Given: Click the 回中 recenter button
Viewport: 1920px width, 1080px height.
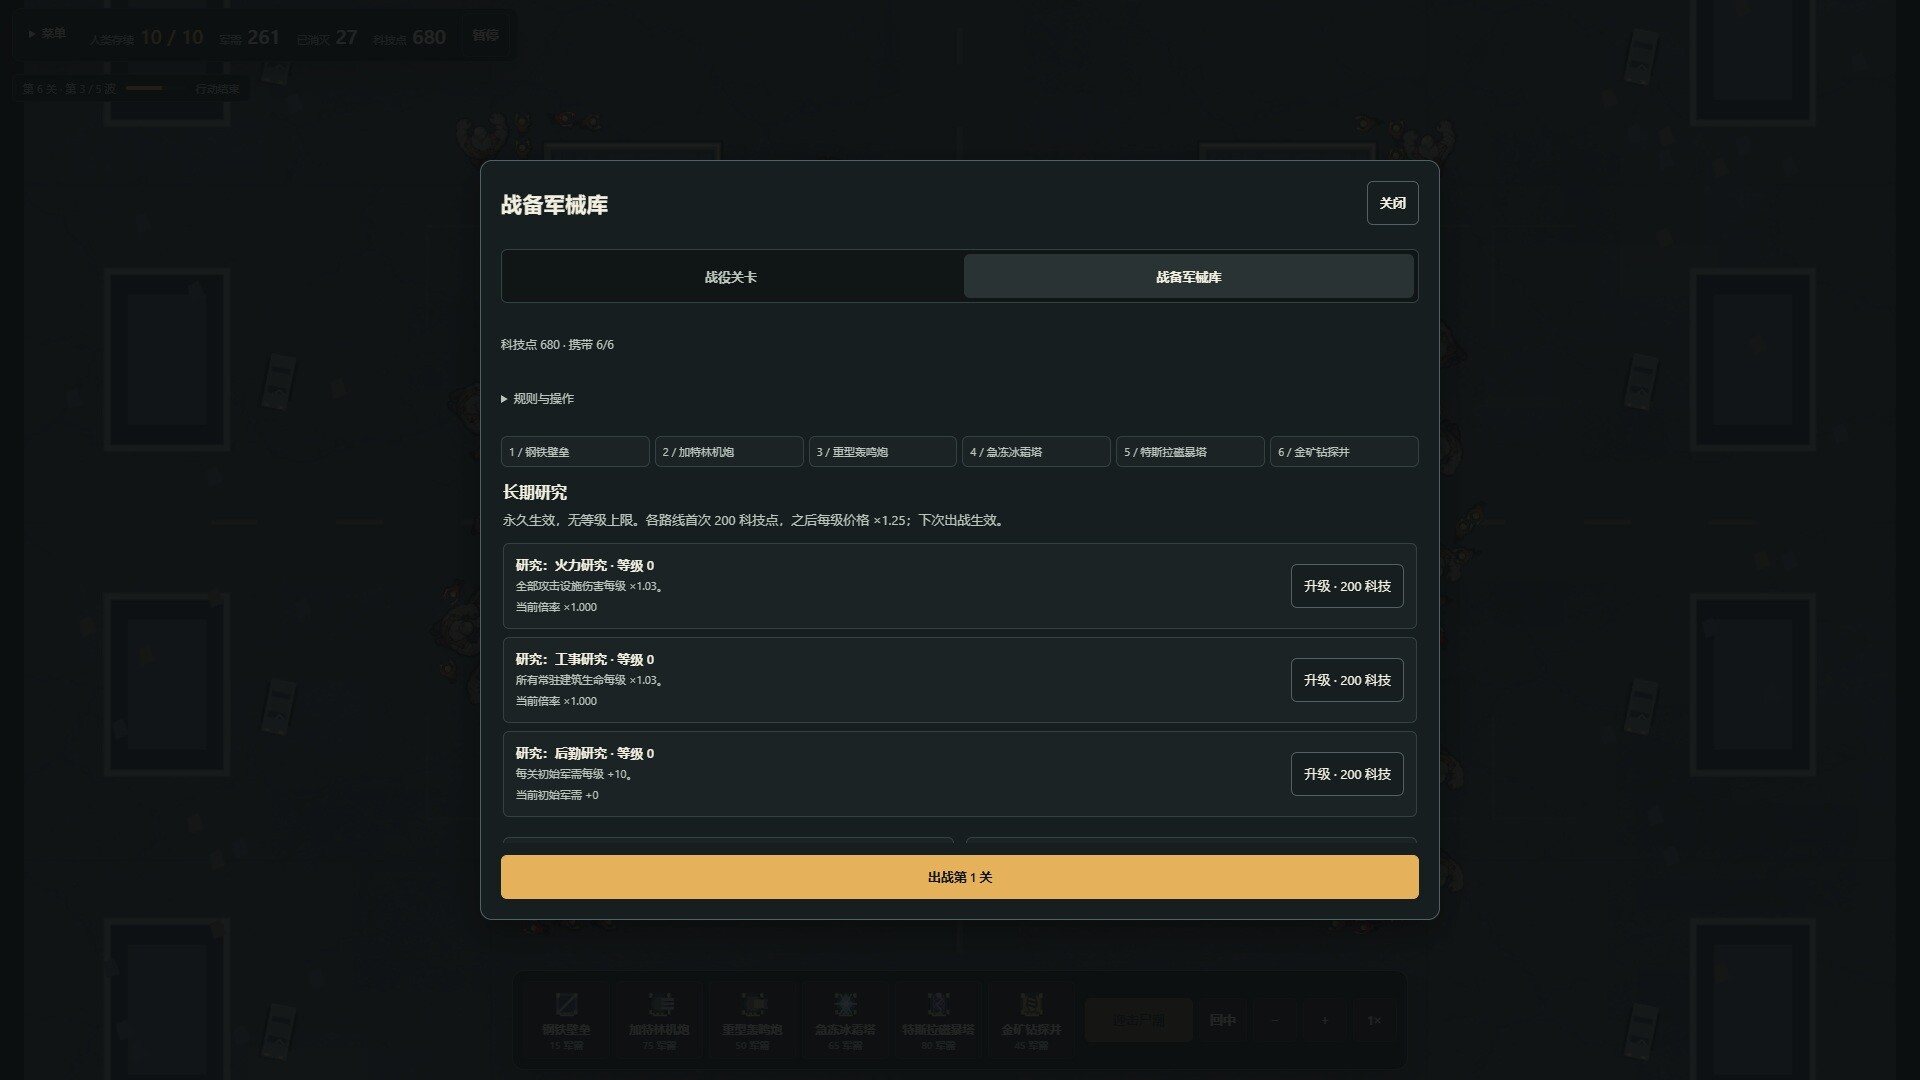Looking at the screenshot, I should tap(1222, 1020).
